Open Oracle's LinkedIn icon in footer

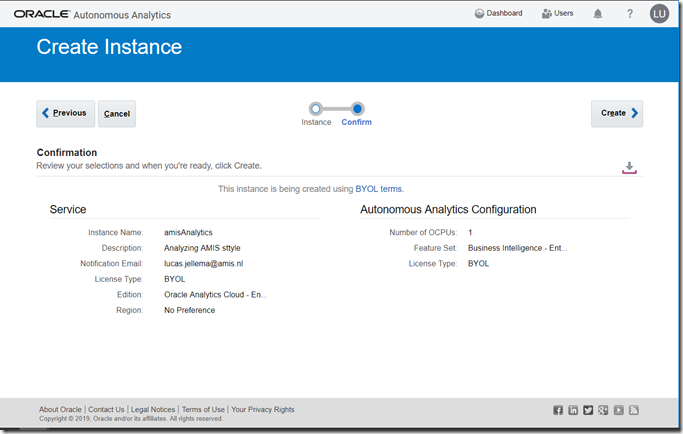[573, 410]
